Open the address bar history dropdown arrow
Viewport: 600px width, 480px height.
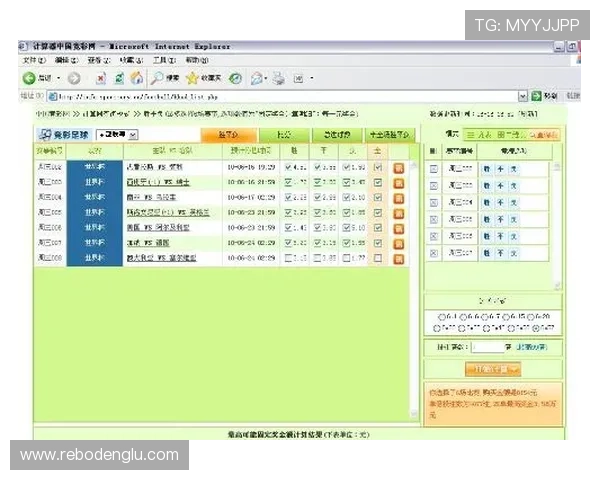point(522,96)
